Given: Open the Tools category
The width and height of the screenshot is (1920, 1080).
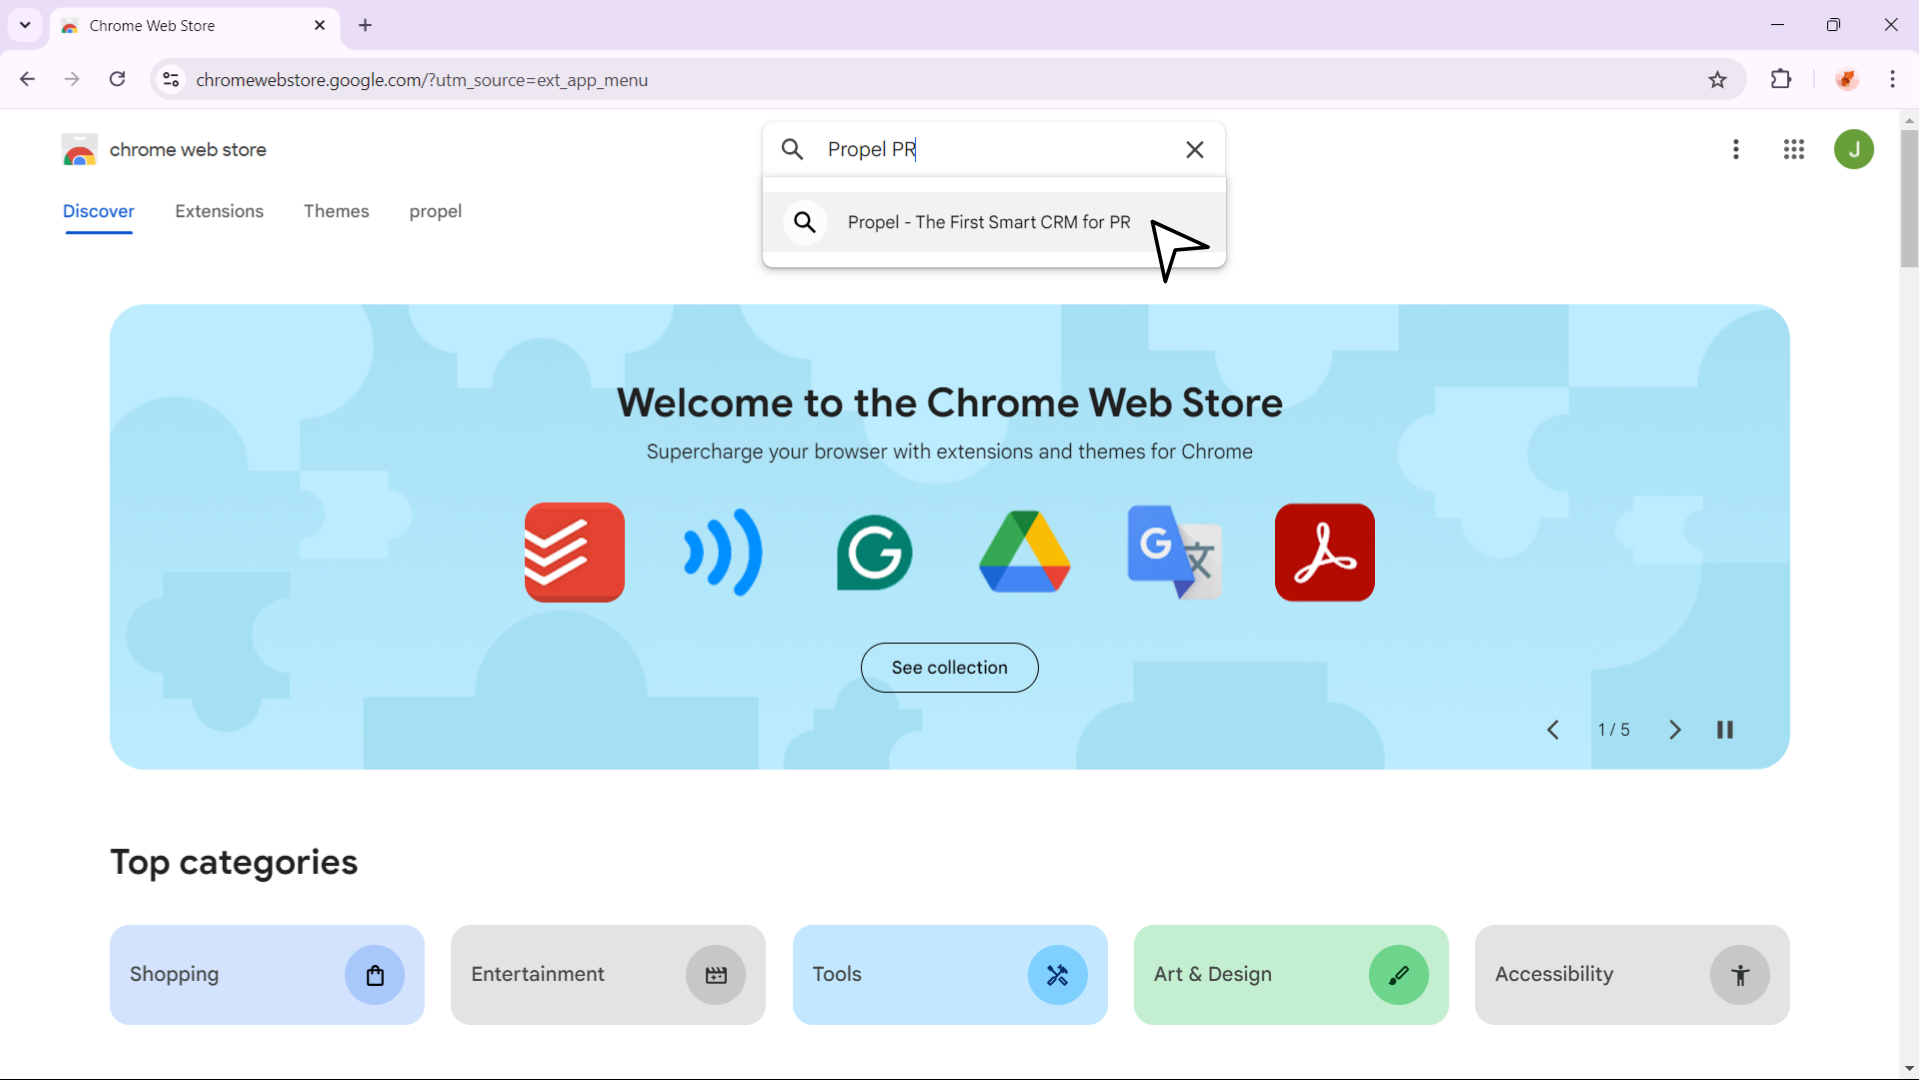Looking at the screenshot, I should pos(950,974).
